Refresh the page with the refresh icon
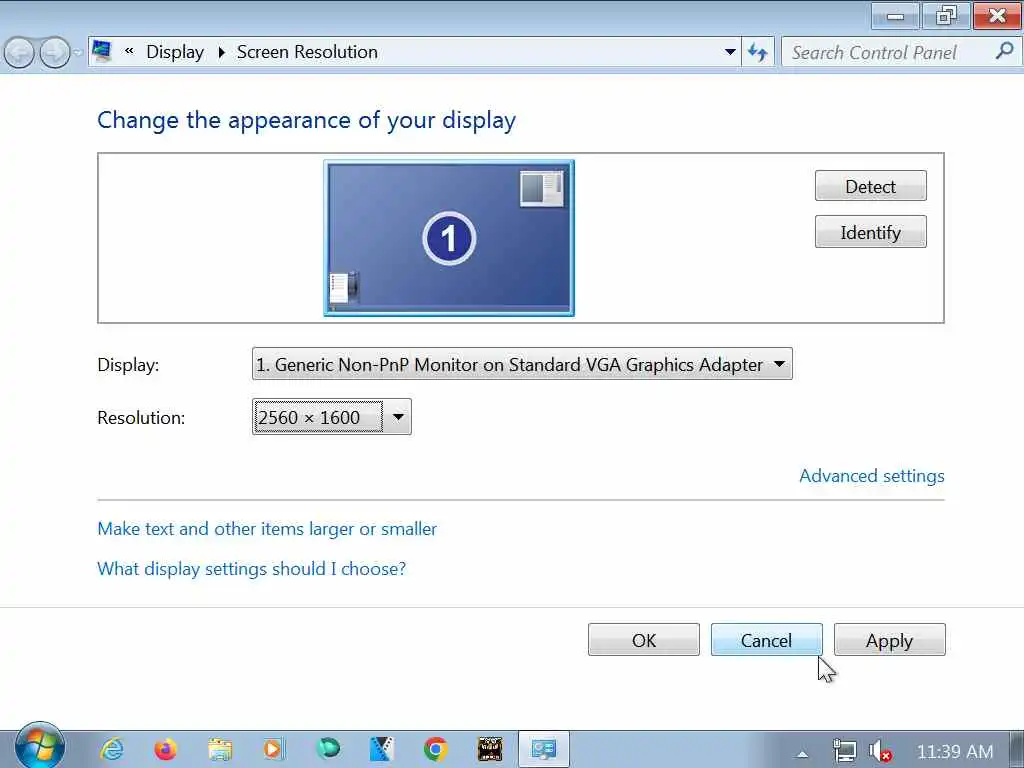Screen dimensions: 1024x768 pos(758,52)
